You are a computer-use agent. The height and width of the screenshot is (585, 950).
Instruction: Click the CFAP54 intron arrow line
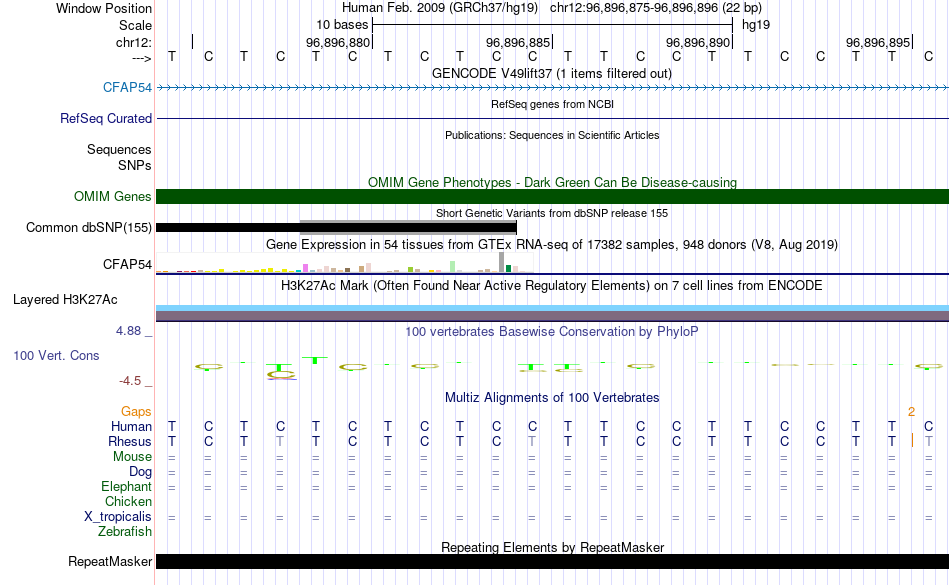(x=552, y=88)
